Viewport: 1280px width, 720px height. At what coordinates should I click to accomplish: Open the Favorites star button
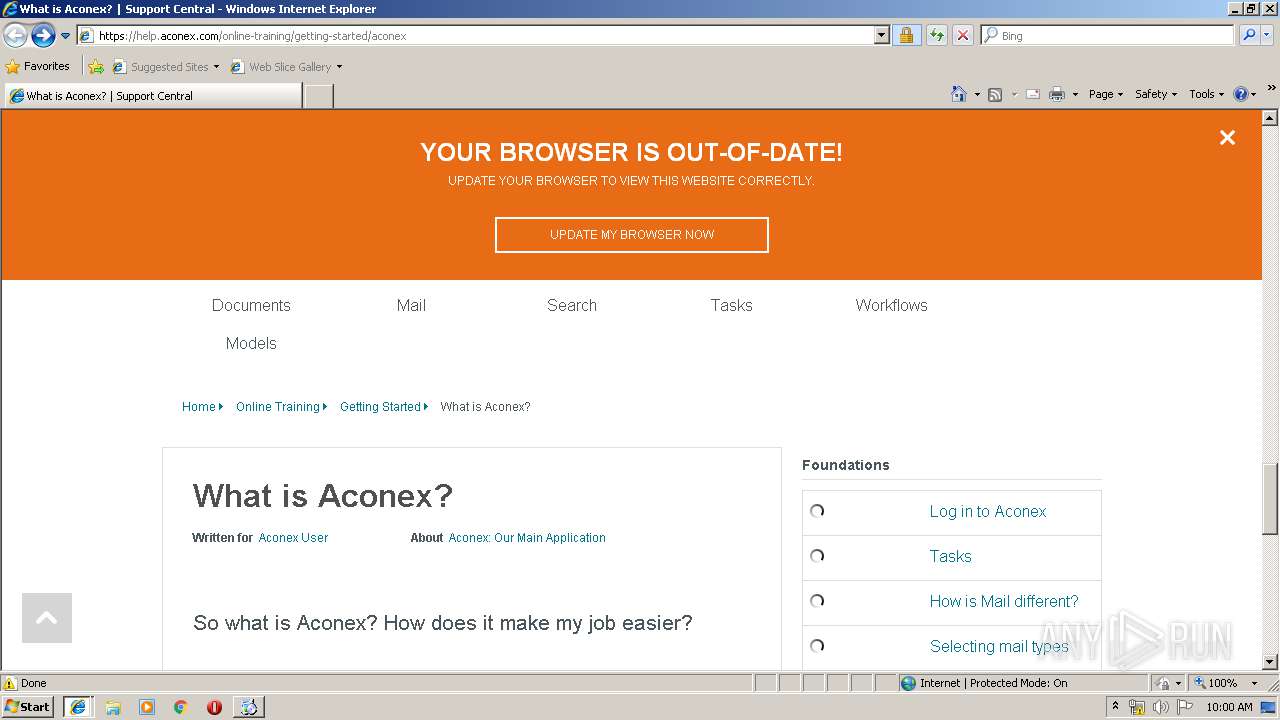(37, 67)
